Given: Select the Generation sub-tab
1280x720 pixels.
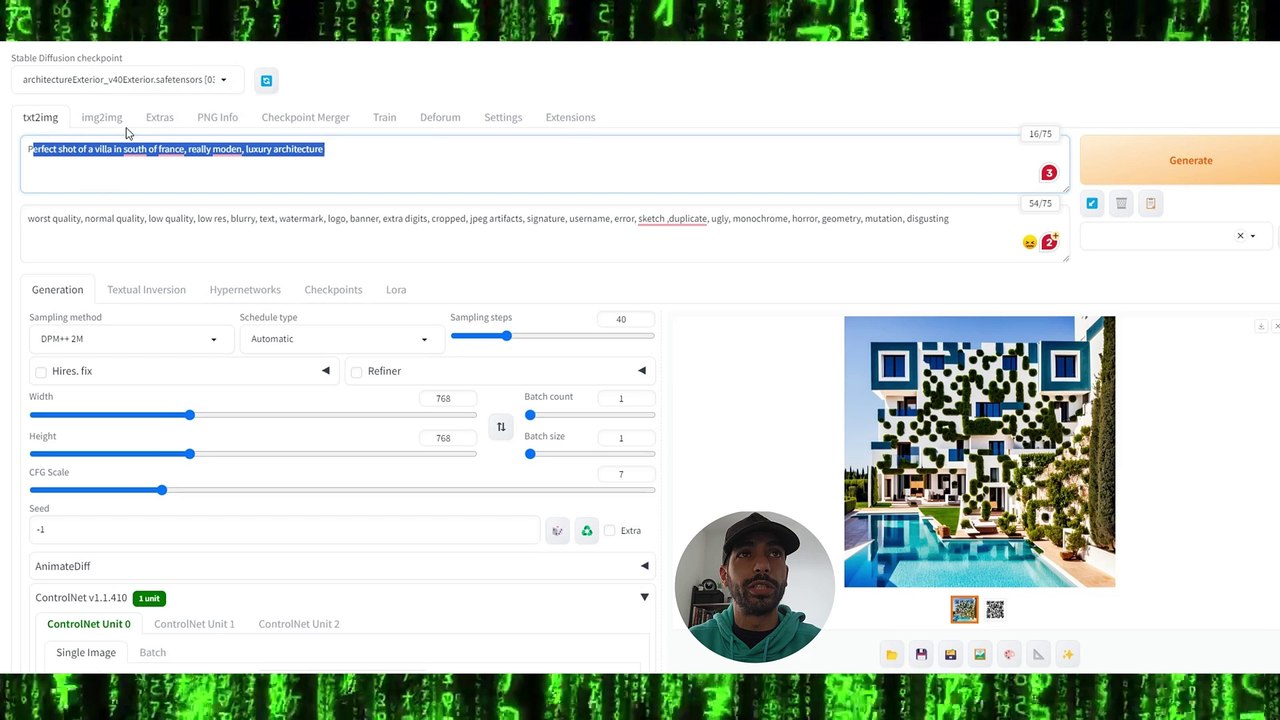Looking at the screenshot, I should (57, 290).
